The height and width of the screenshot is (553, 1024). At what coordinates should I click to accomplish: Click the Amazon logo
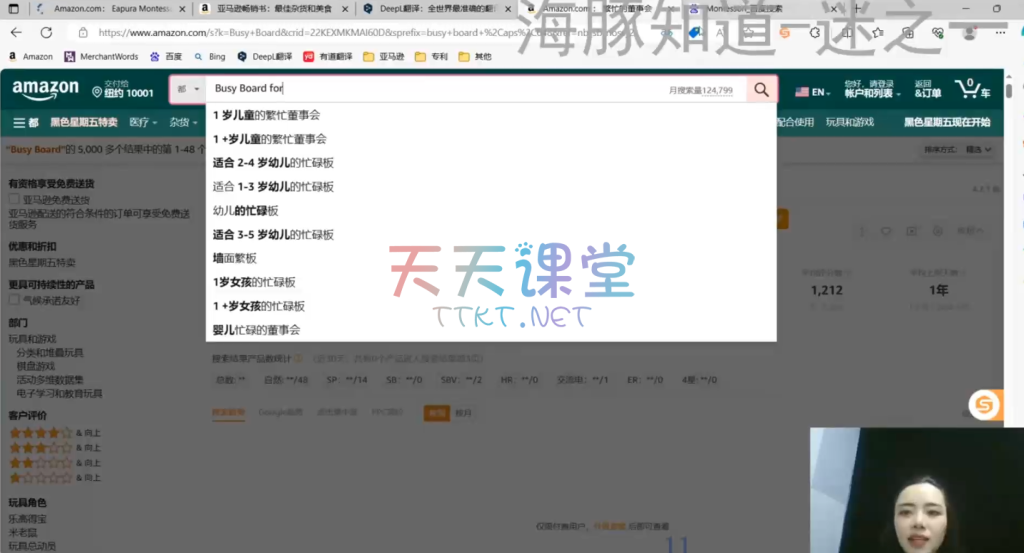point(45,90)
